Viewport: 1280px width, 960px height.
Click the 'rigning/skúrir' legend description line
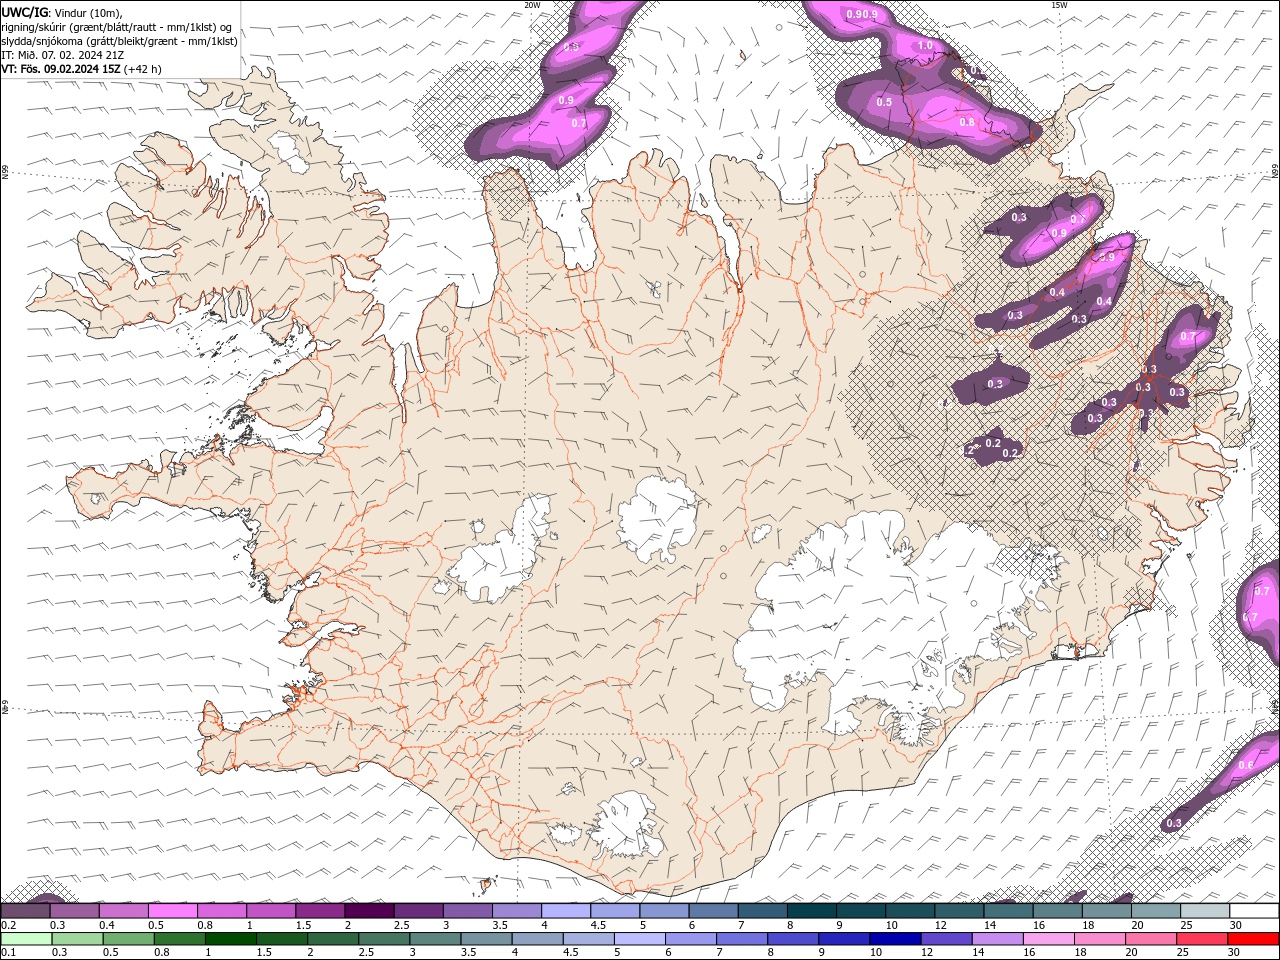tap(117, 27)
